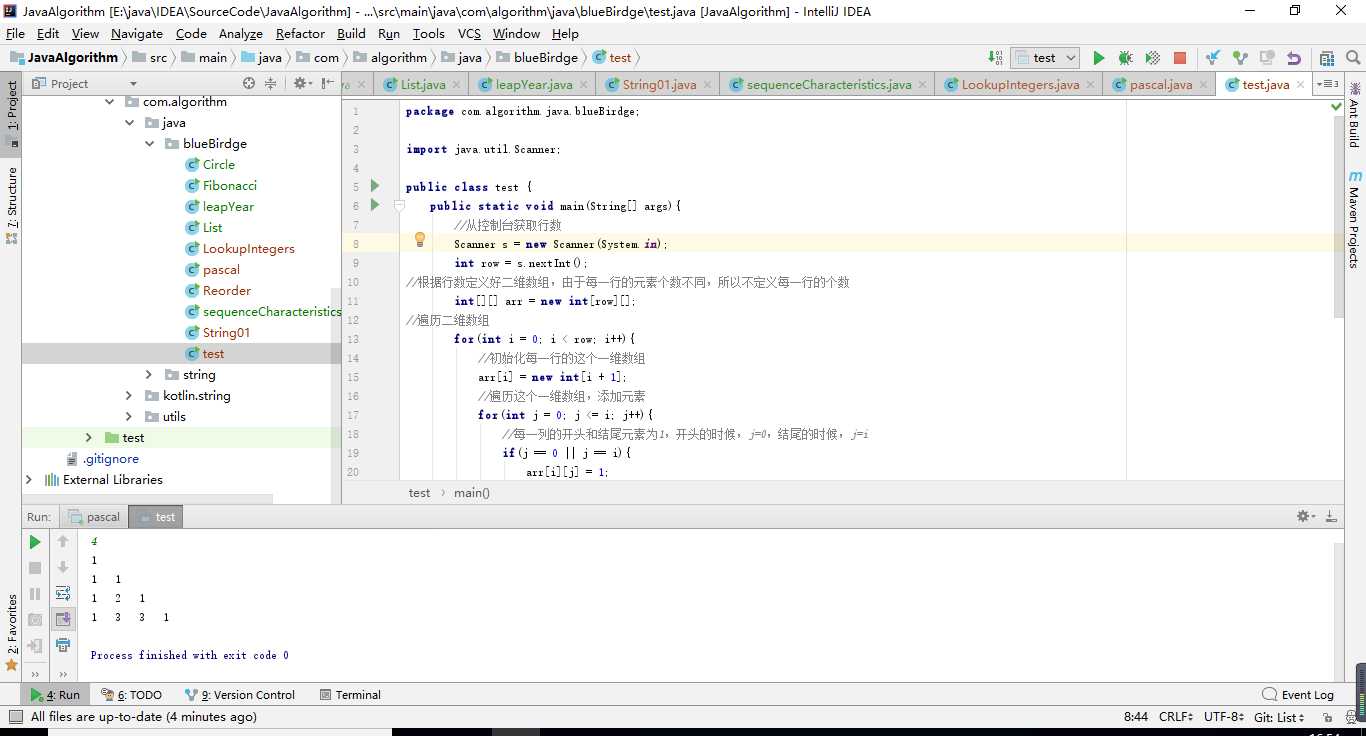1366x736 pixels.
Task: Click the Commit changes VCS icon
Action: (x=1240, y=58)
